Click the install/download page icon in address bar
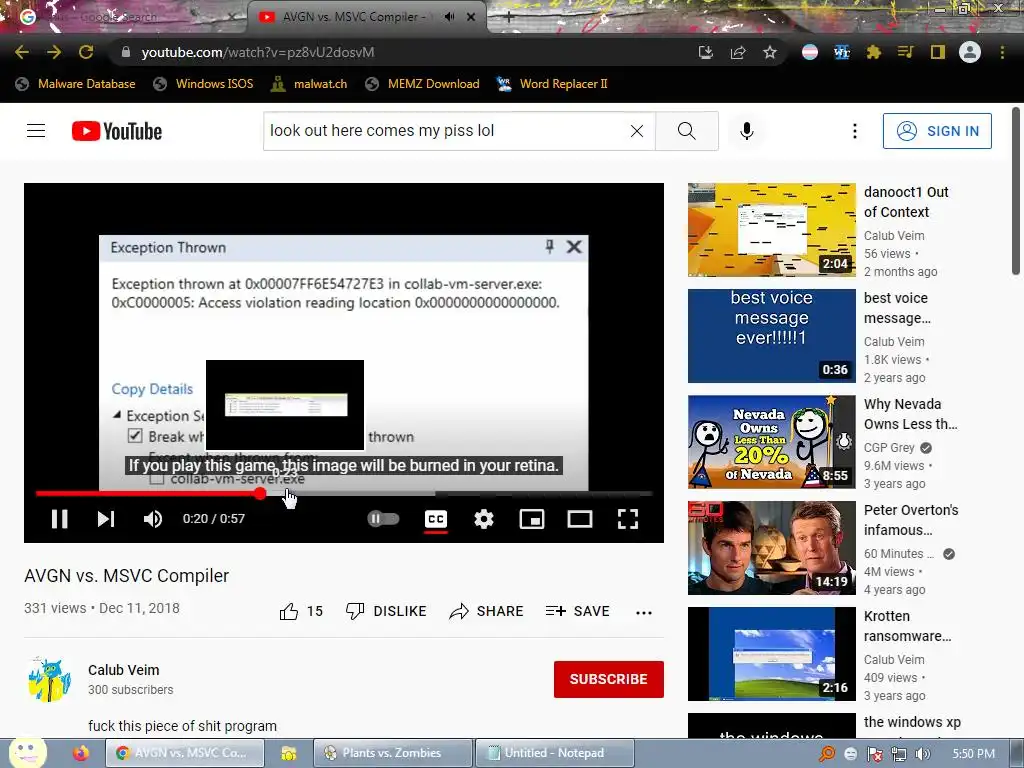The image size is (1024, 768). tap(705, 52)
